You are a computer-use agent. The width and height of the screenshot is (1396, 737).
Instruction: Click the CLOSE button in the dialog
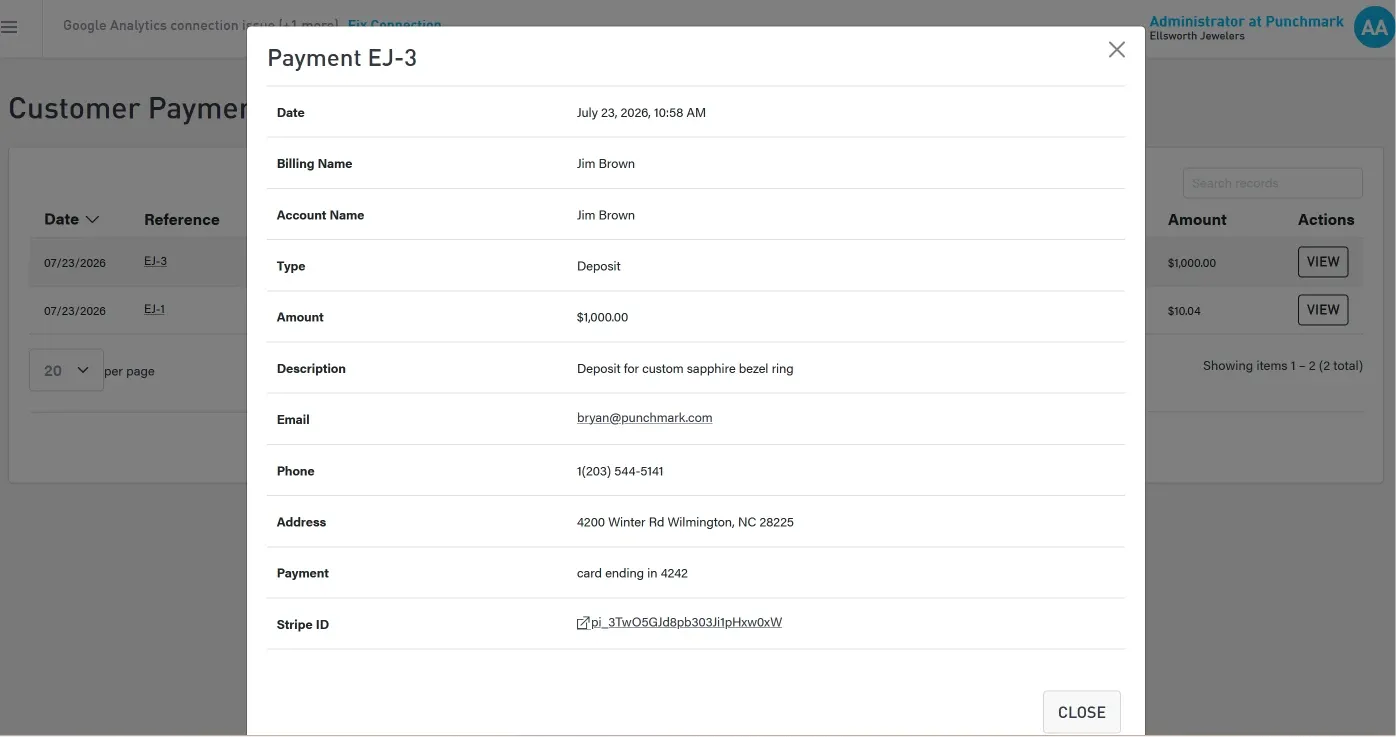click(x=1081, y=712)
